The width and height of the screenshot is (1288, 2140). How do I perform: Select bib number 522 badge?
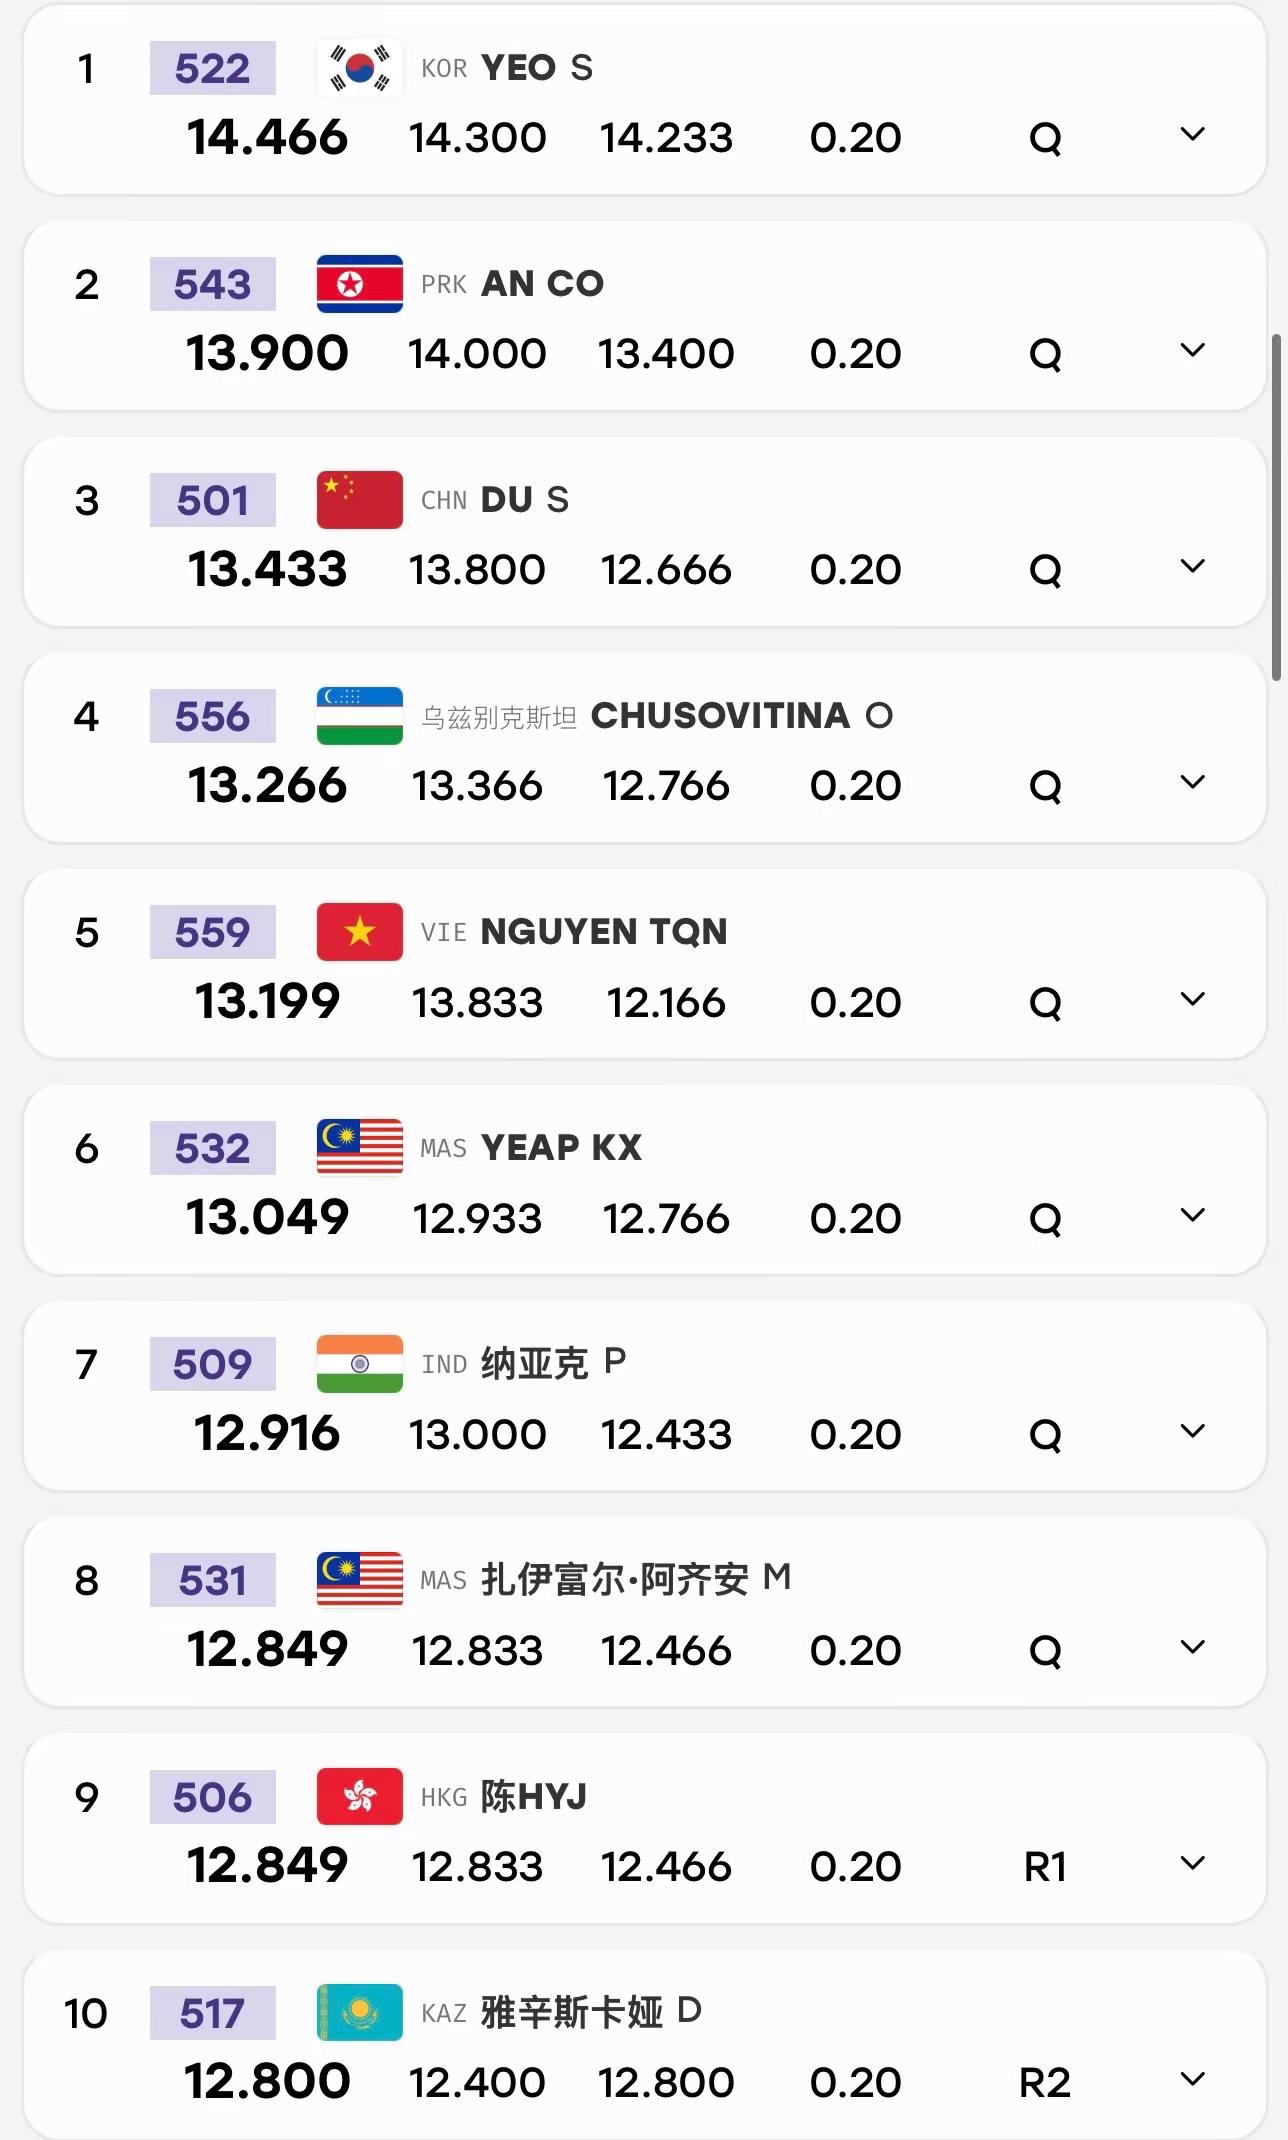click(213, 68)
